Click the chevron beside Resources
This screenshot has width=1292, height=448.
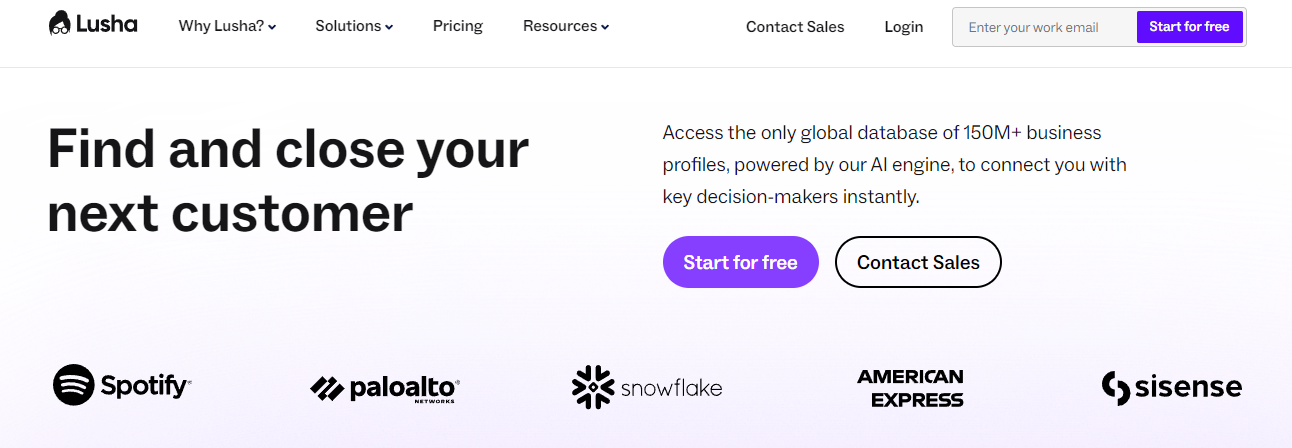click(x=604, y=28)
